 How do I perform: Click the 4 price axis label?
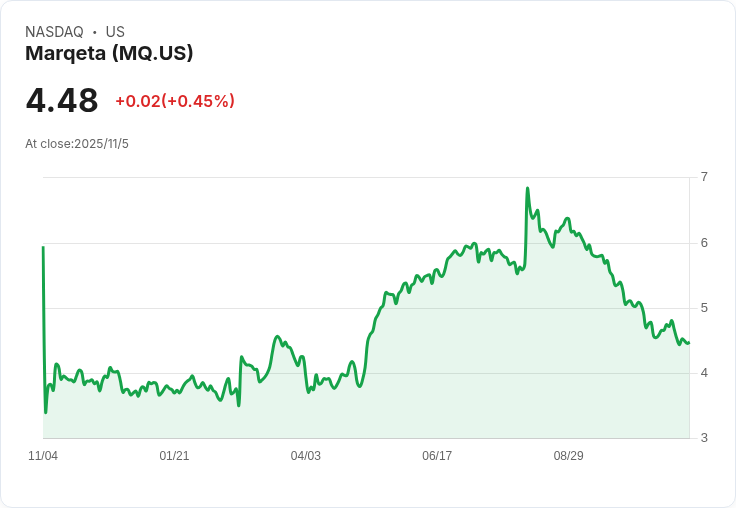pyautogui.click(x=704, y=373)
